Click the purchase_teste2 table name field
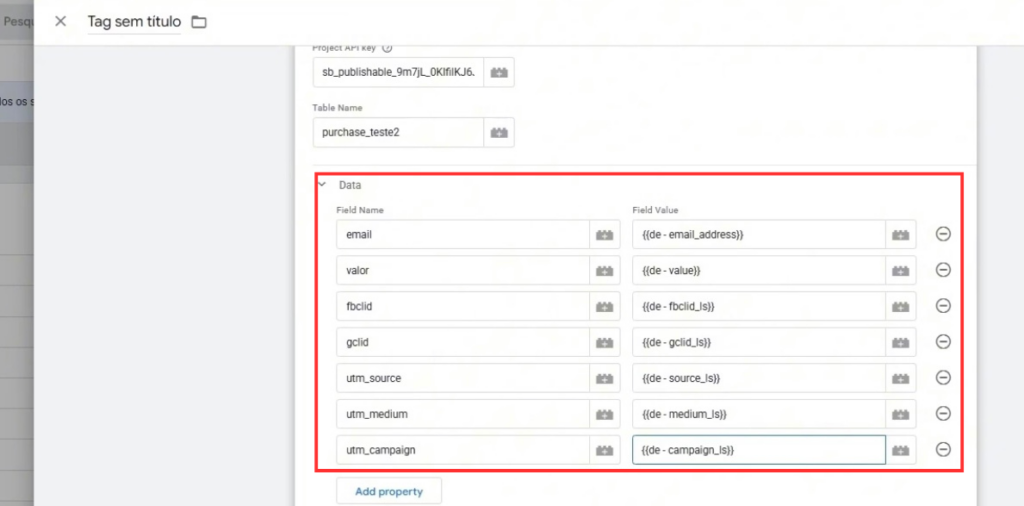The image size is (1024, 506). click(398, 132)
